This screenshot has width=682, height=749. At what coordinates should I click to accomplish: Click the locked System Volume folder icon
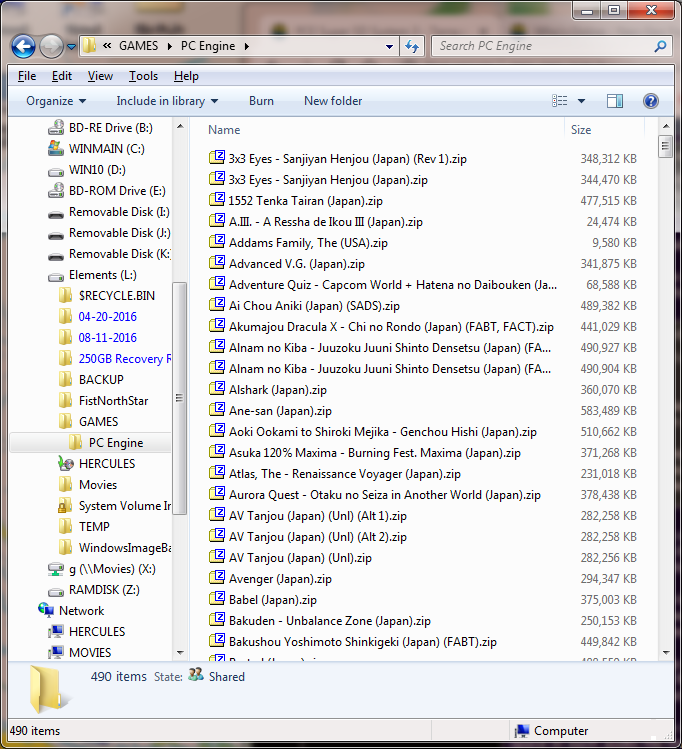click(x=65, y=506)
